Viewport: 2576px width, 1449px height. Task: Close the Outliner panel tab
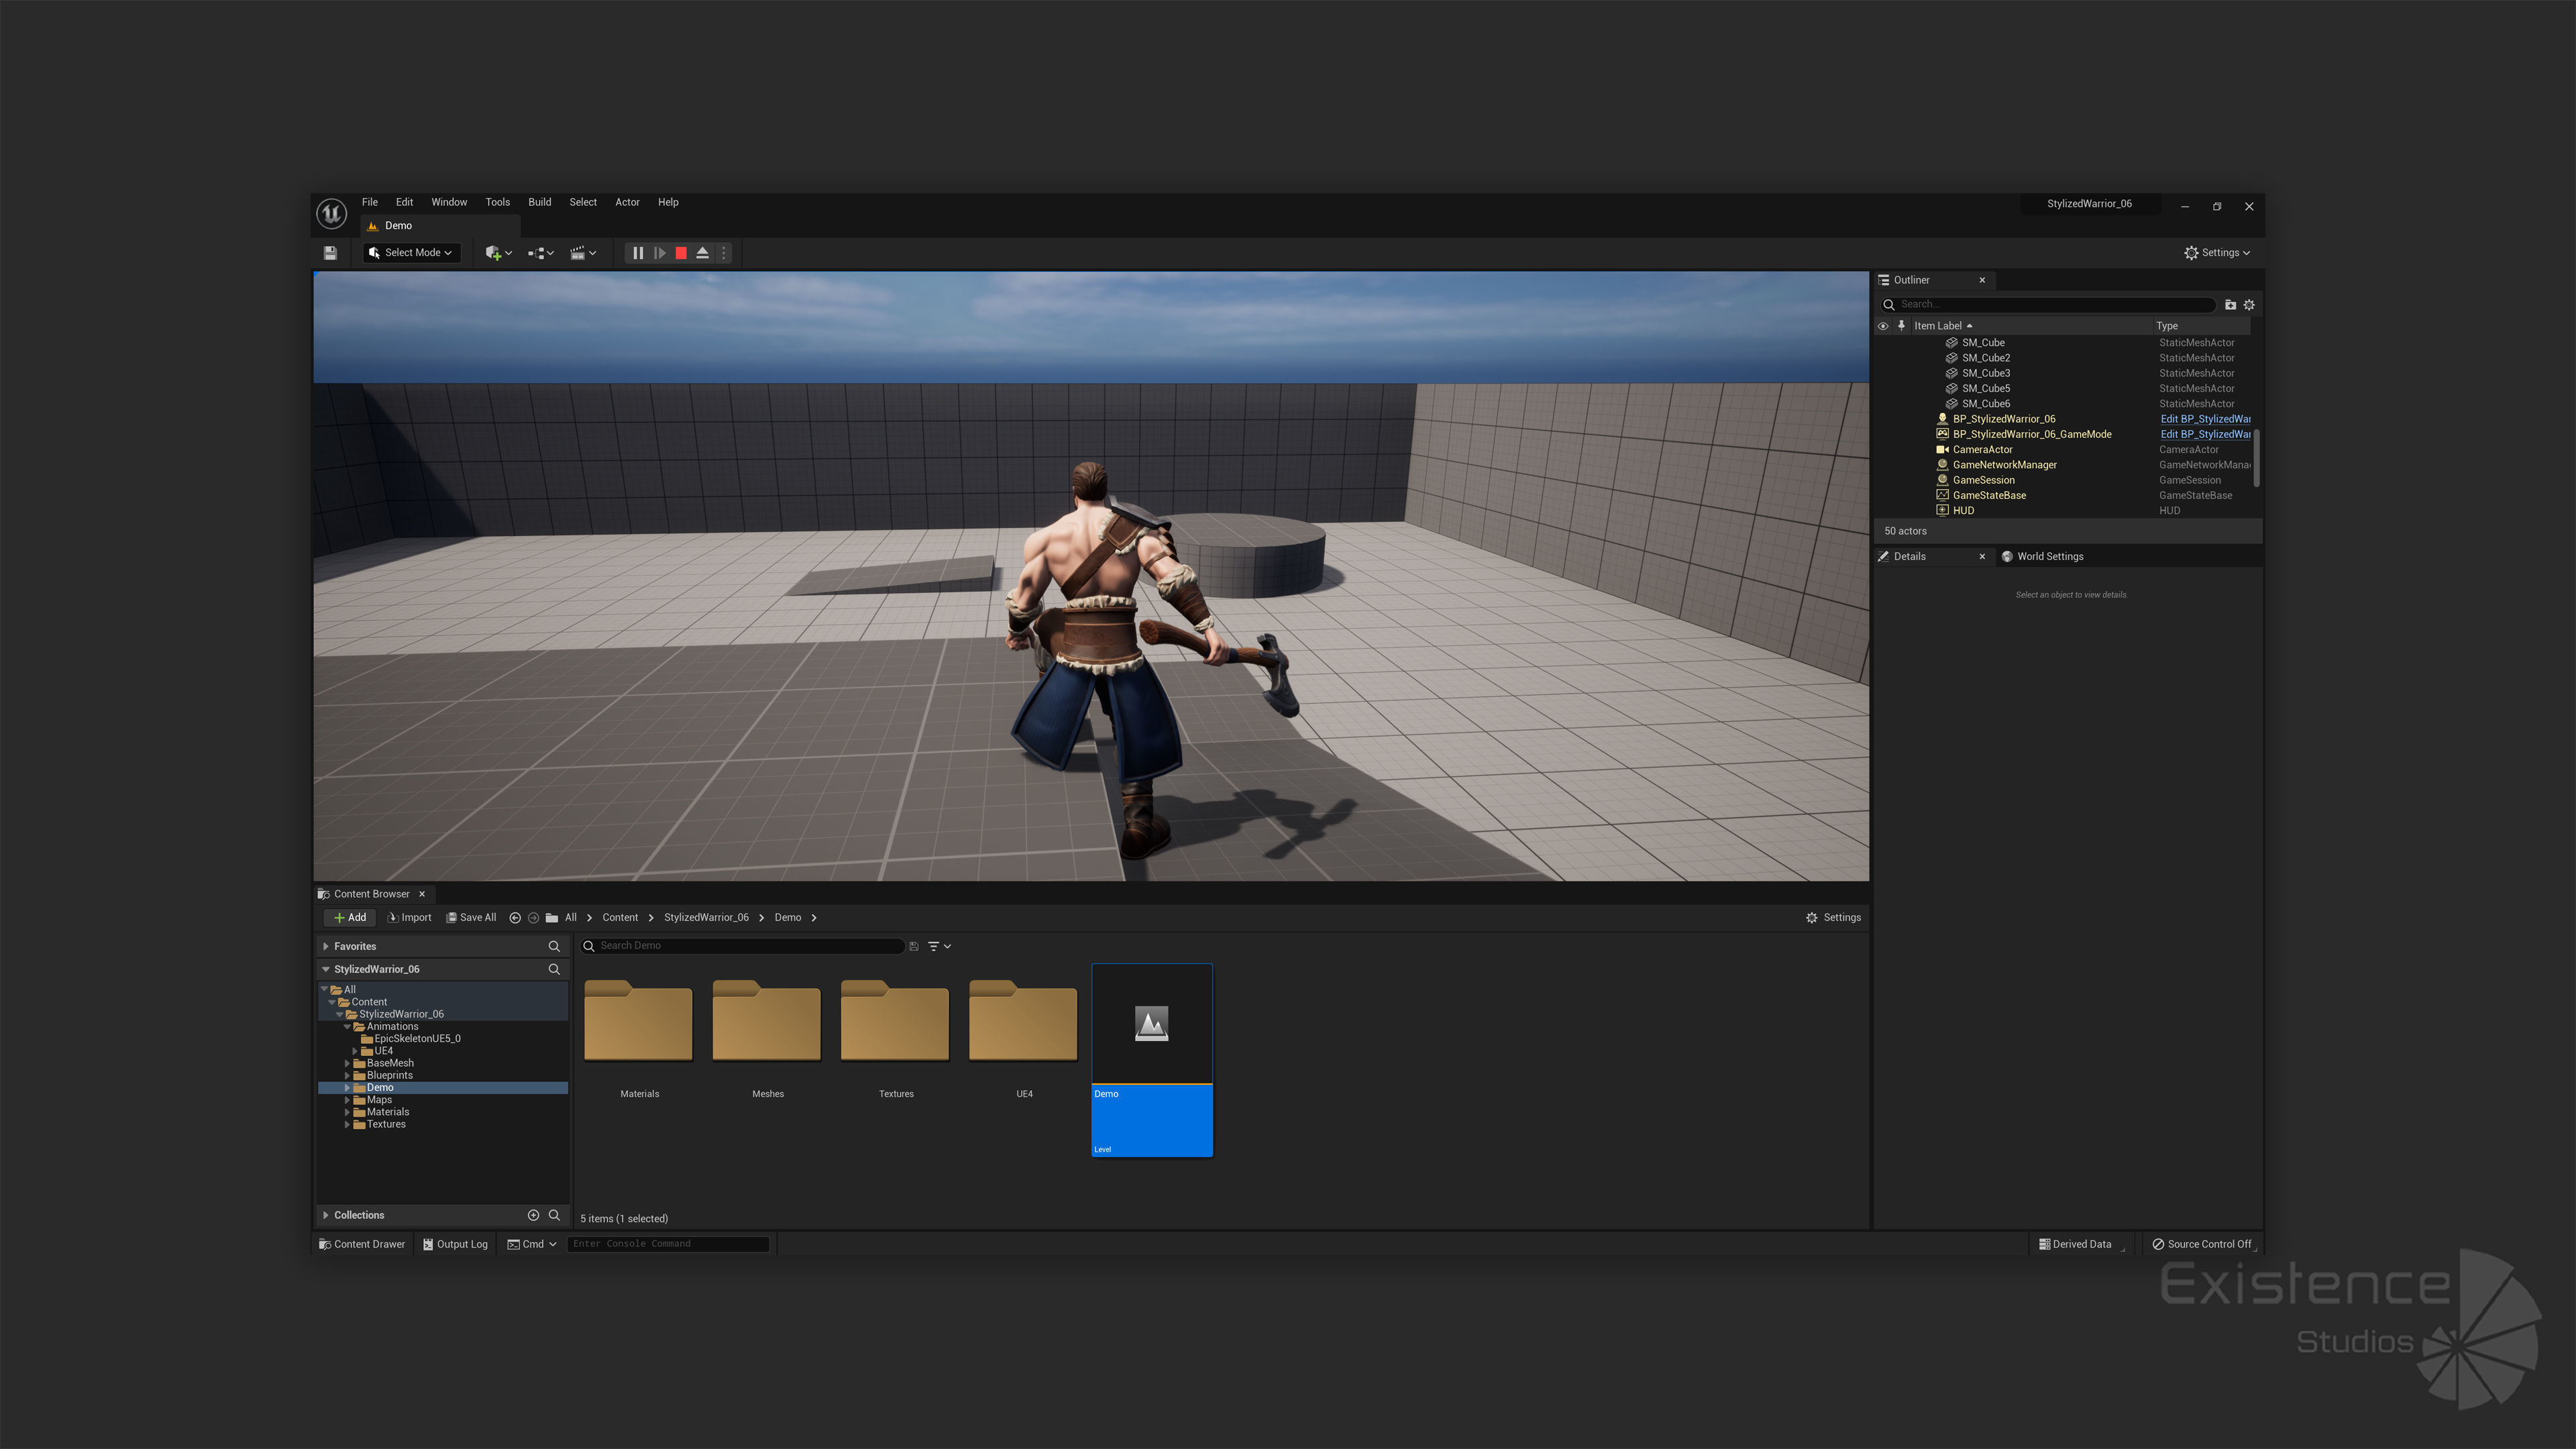1982,280
